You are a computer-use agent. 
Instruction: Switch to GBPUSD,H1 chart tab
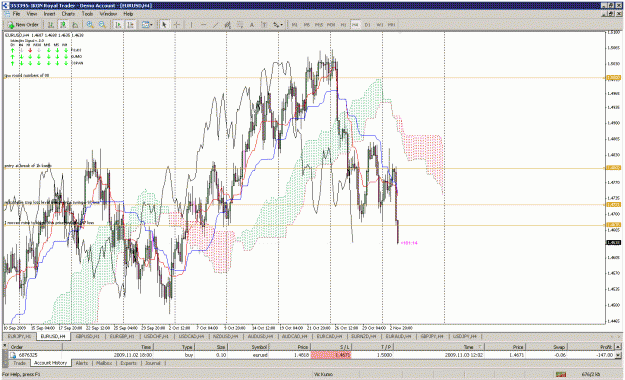point(88,337)
